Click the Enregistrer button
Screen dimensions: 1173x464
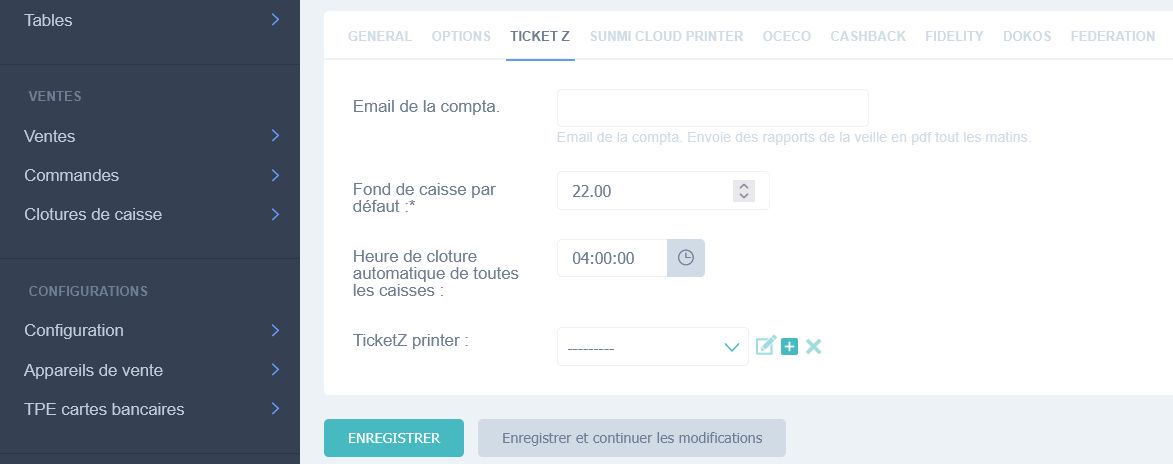click(x=394, y=438)
